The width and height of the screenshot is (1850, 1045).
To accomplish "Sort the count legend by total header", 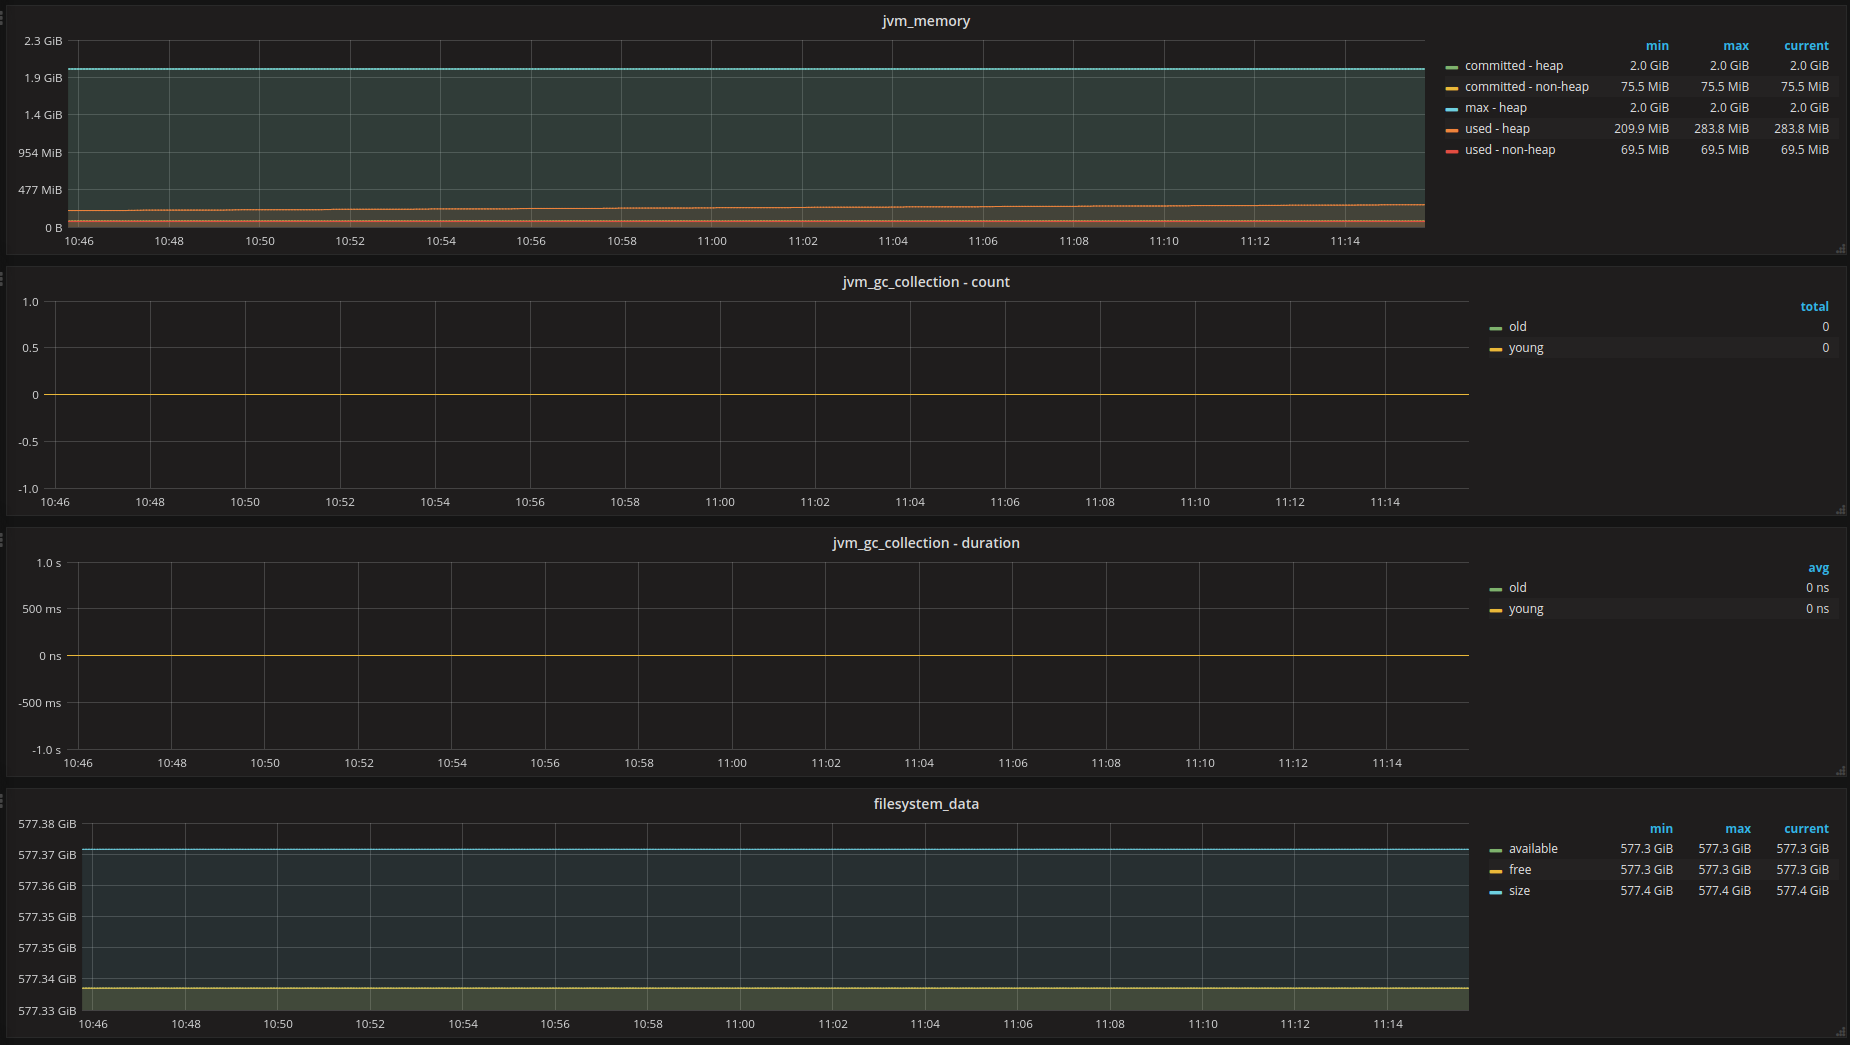I will [1814, 307].
